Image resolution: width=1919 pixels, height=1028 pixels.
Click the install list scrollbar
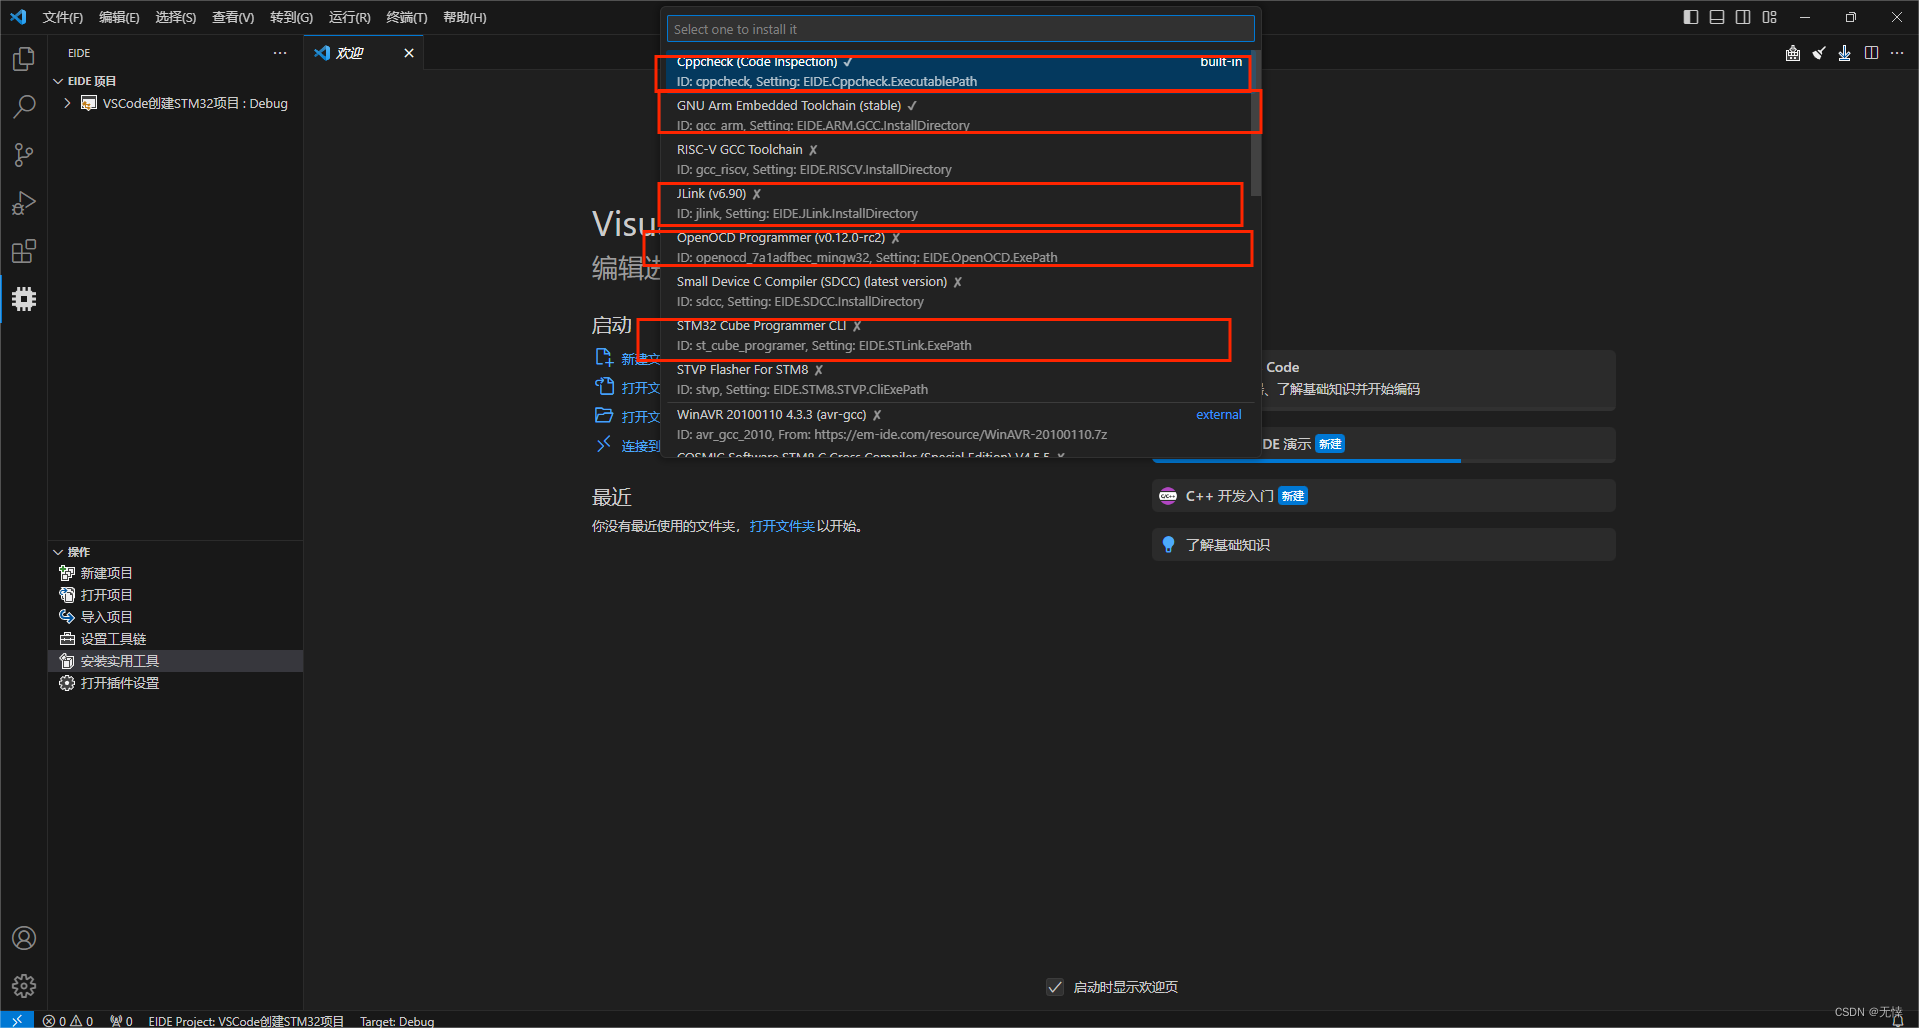1256,122
